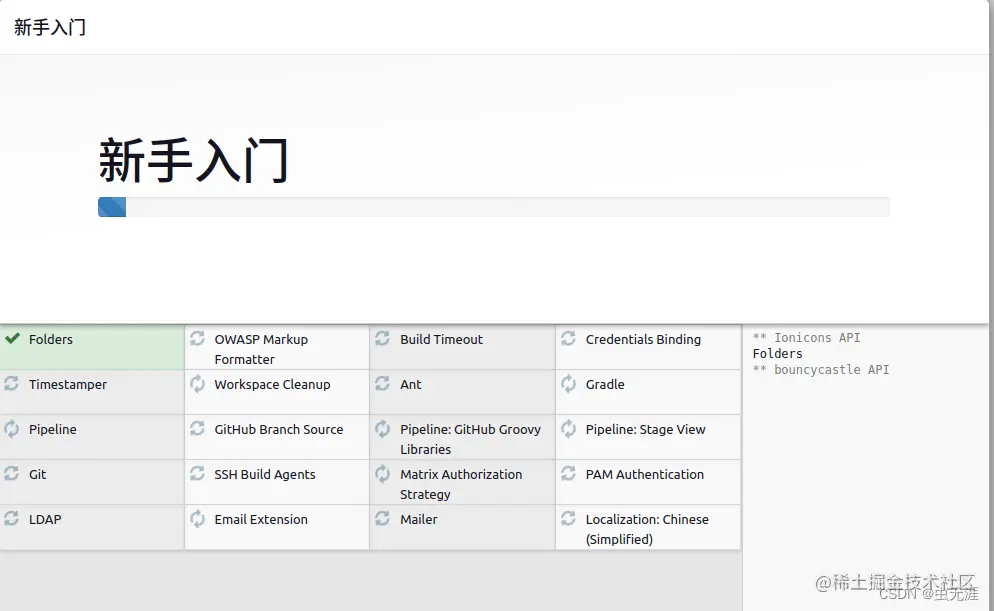Select the PAM Authentication label
This screenshot has height=611, width=994.
pyautogui.click(x=645, y=475)
